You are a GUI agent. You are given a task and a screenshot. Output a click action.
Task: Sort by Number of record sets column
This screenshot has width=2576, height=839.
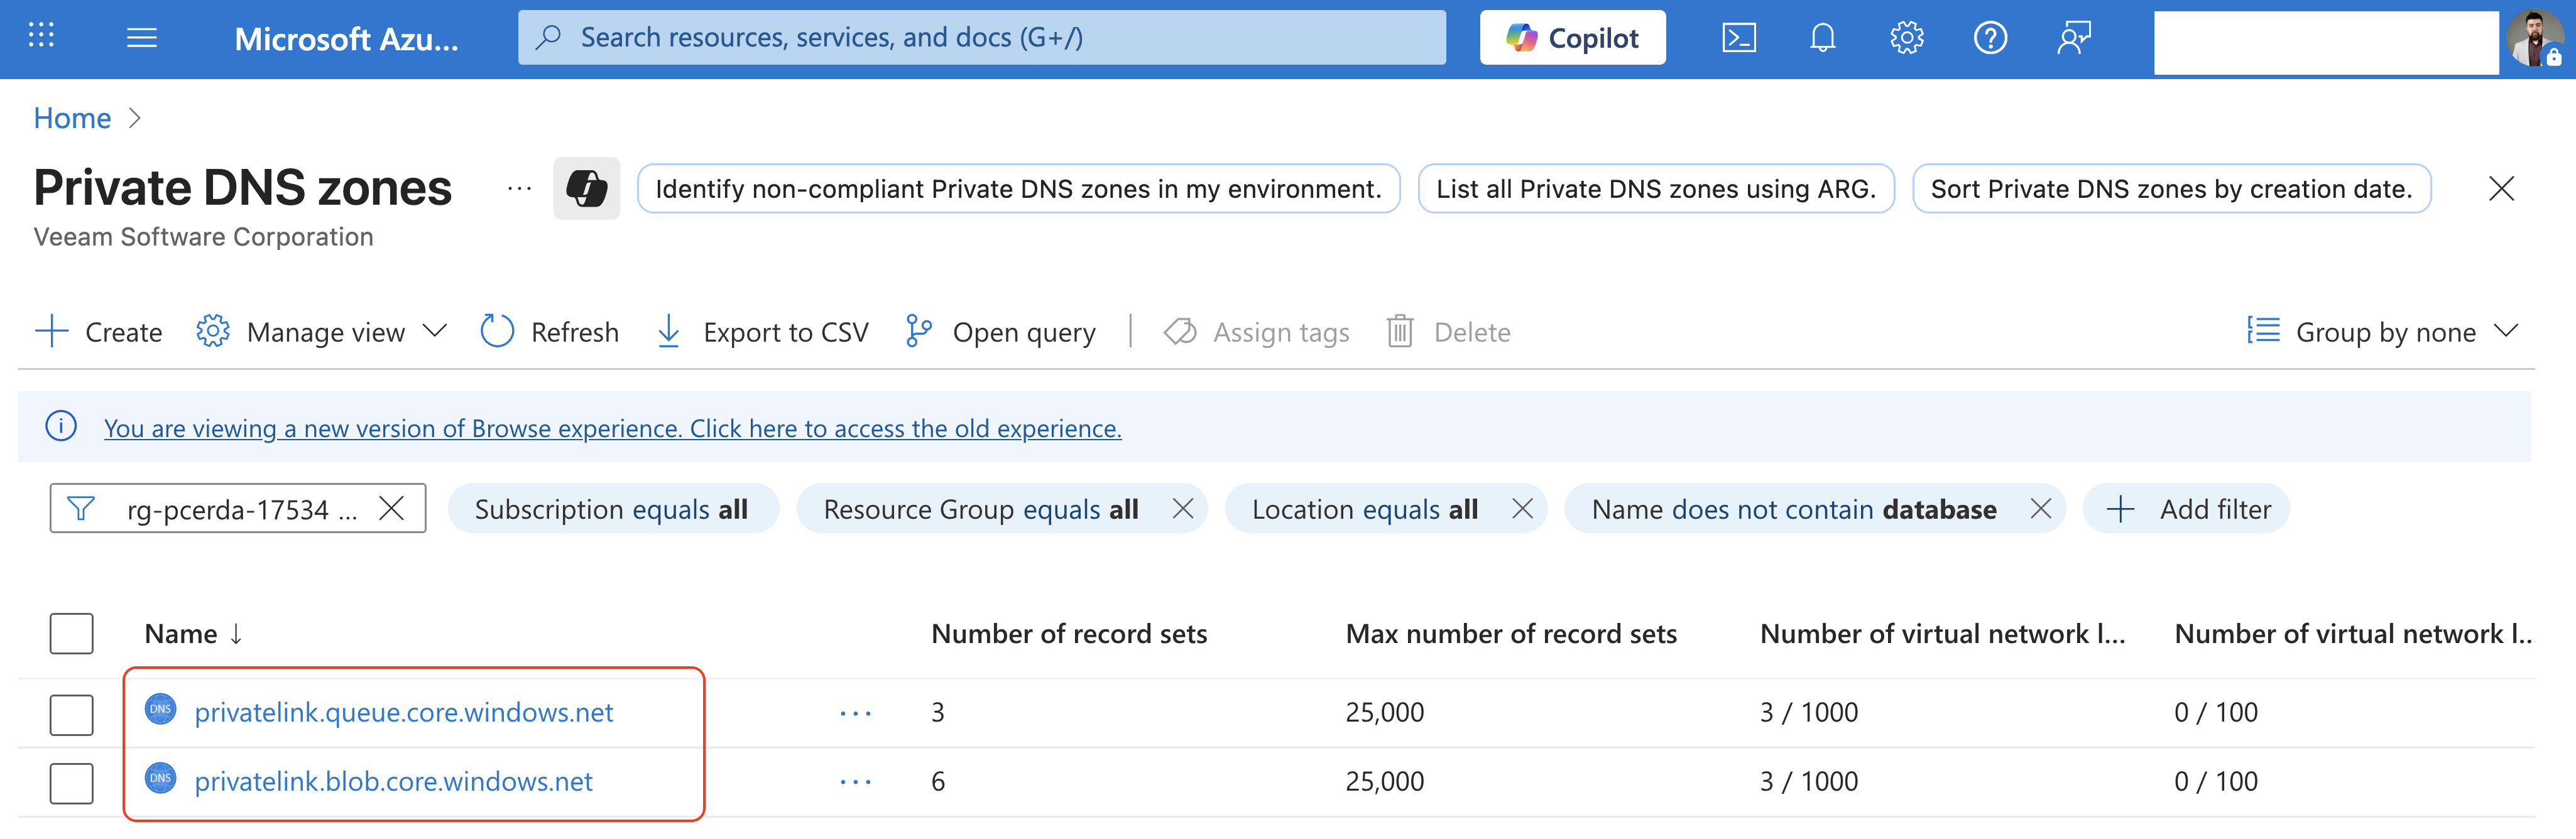tap(1069, 634)
